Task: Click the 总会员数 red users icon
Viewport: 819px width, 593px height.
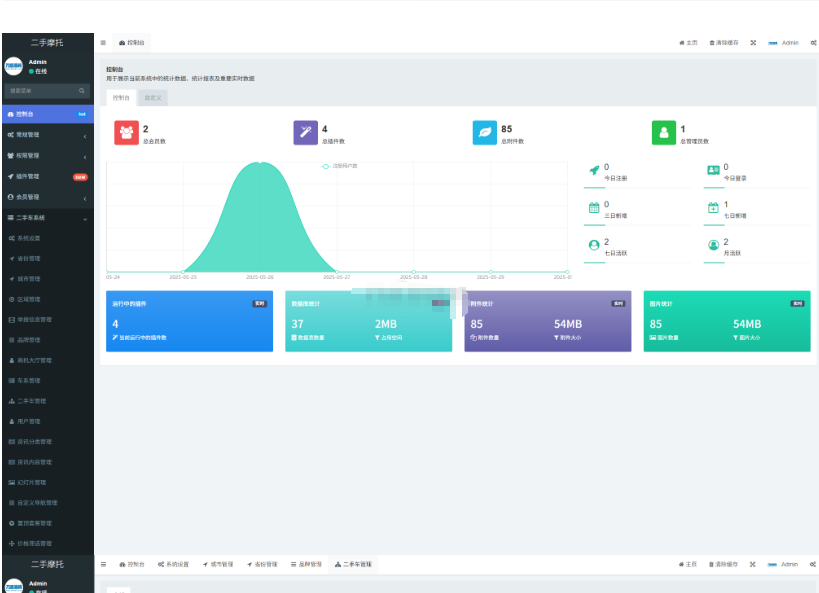Action: 126,133
